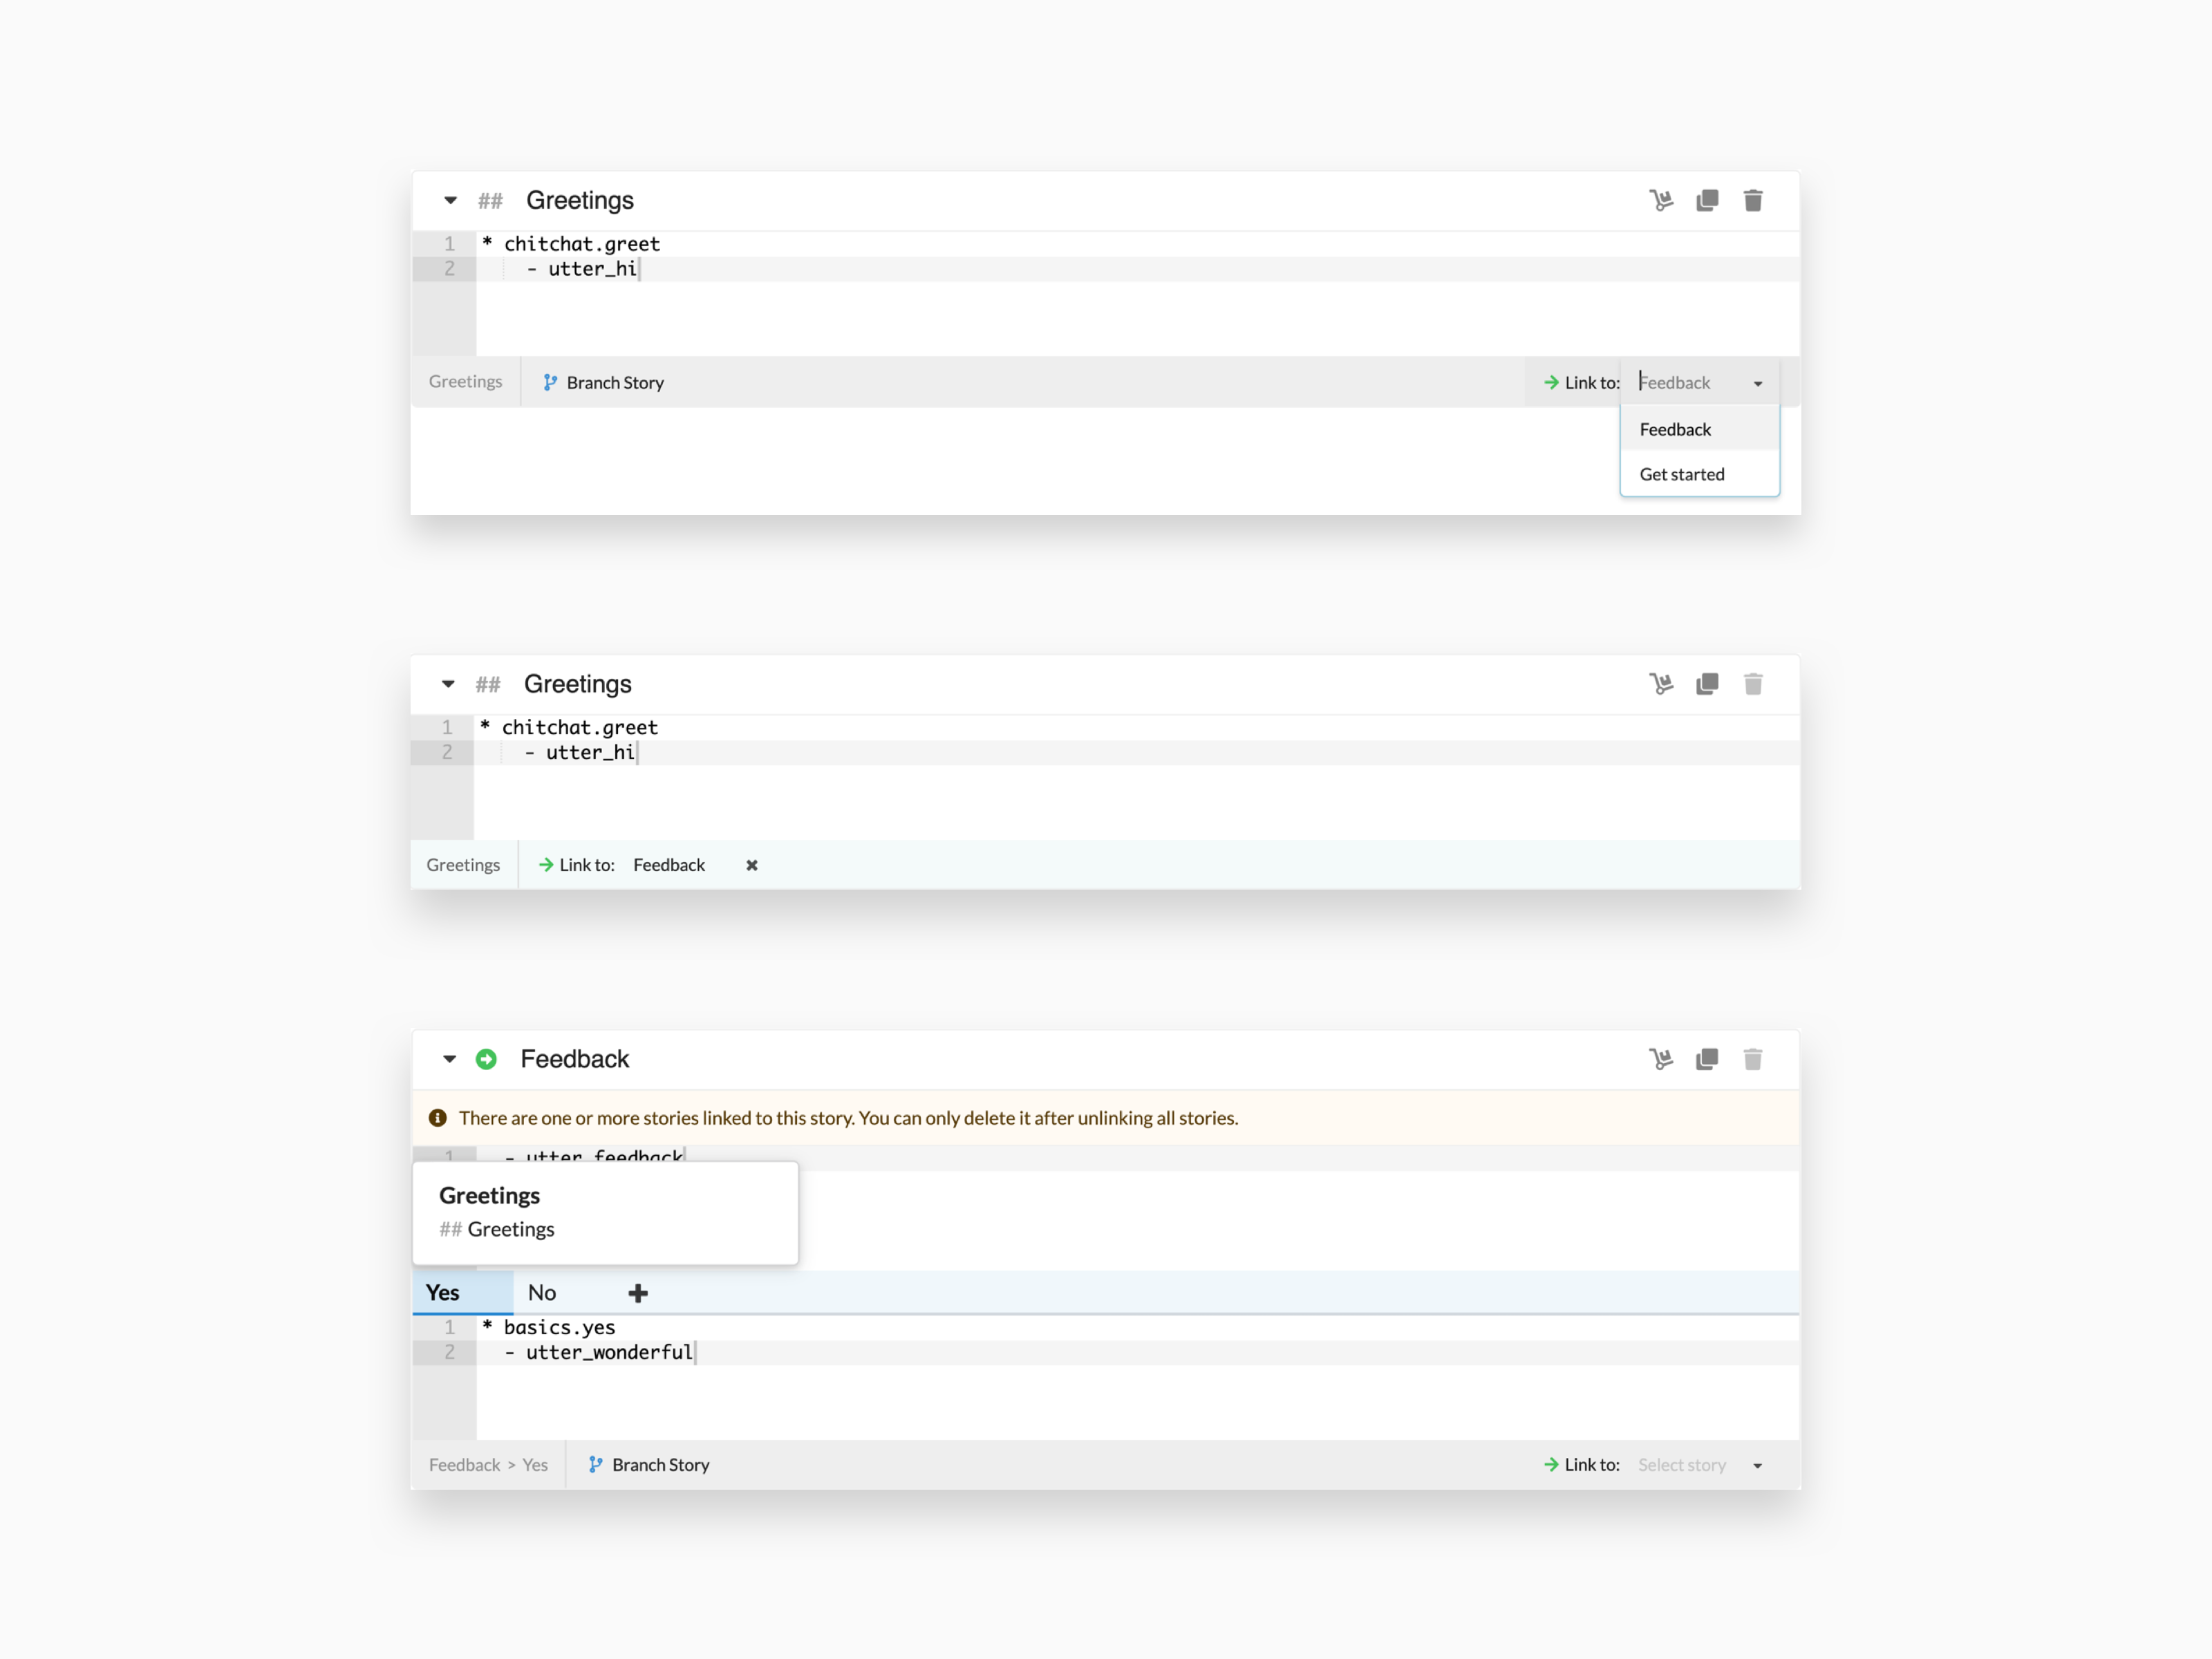Click line number 2 in Yes branch editor
The height and width of the screenshot is (1659, 2212).
pyautogui.click(x=450, y=1353)
